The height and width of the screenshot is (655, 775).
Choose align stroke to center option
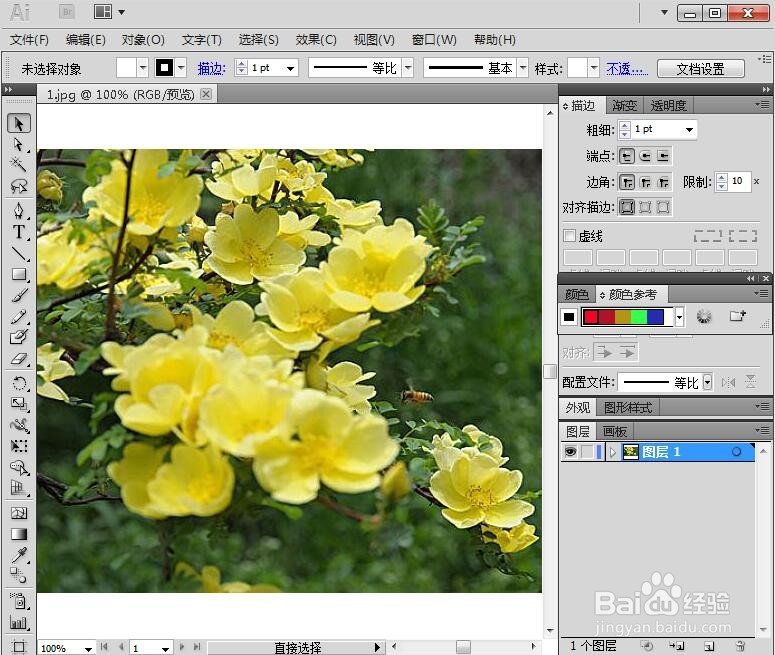pos(627,207)
